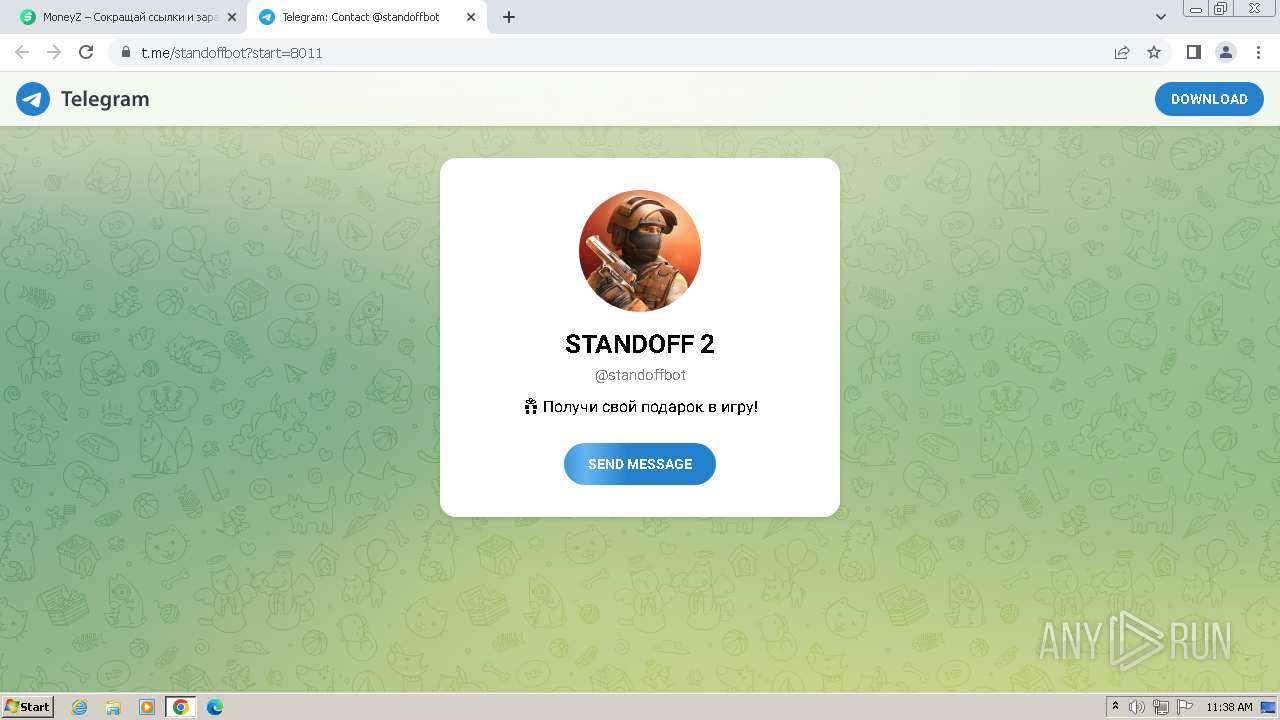Launch Internet Explorer from taskbar
This screenshot has width=1280, height=720.
click(x=80, y=707)
